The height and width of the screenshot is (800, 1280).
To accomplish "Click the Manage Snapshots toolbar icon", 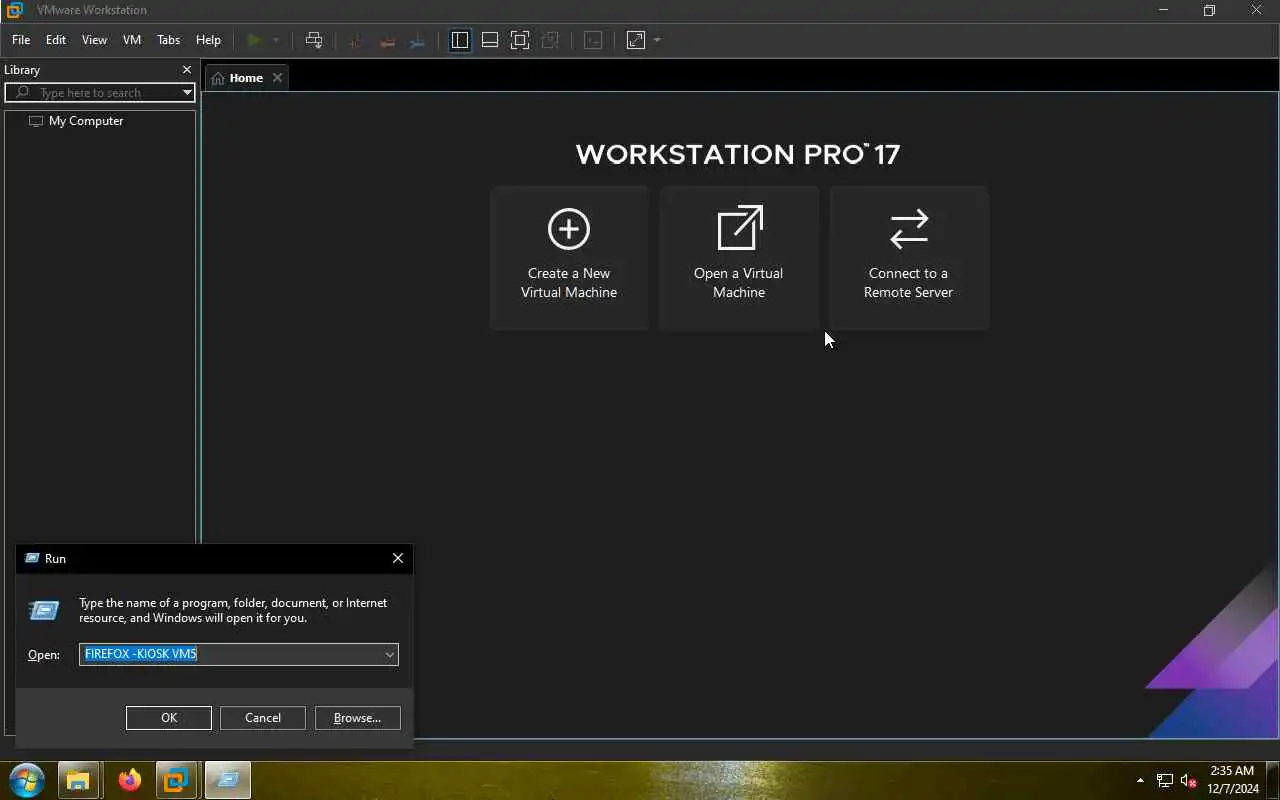I will click(418, 40).
